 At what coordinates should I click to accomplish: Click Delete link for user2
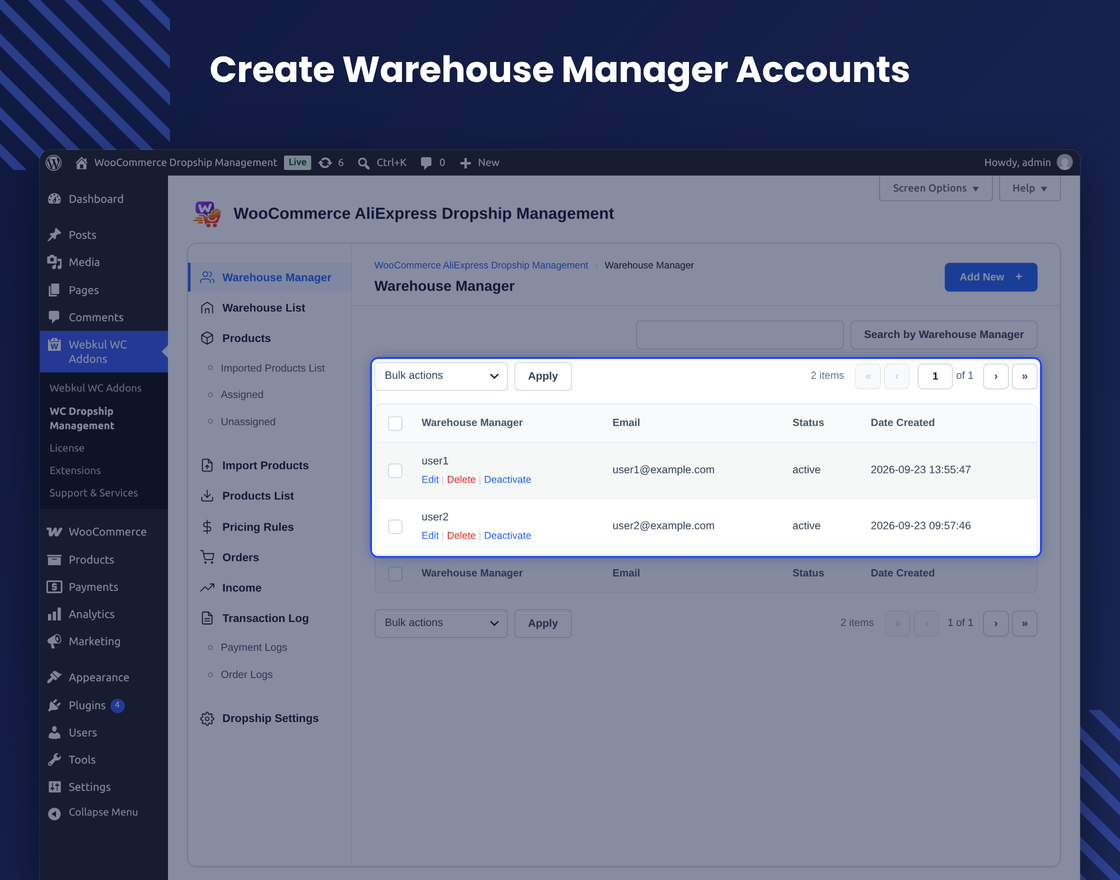pos(461,535)
